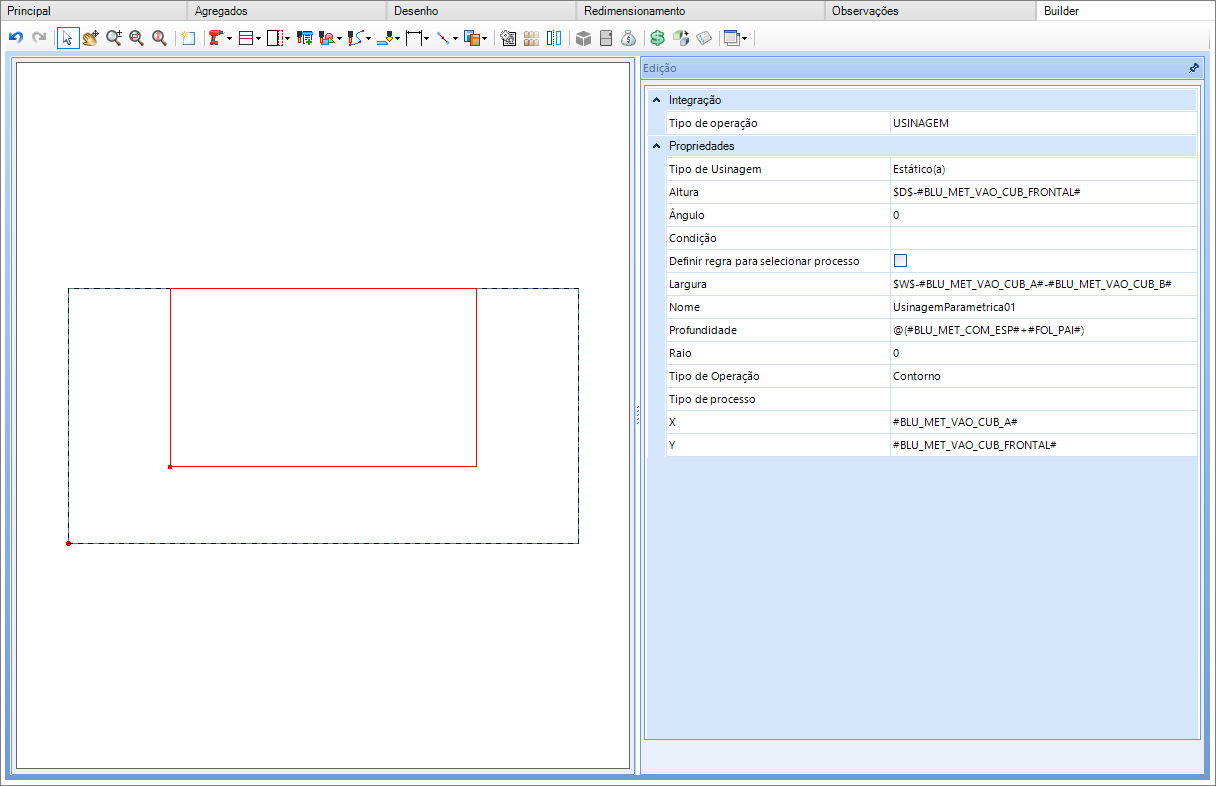Collapse the Propriedades section

(x=656, y=146)
